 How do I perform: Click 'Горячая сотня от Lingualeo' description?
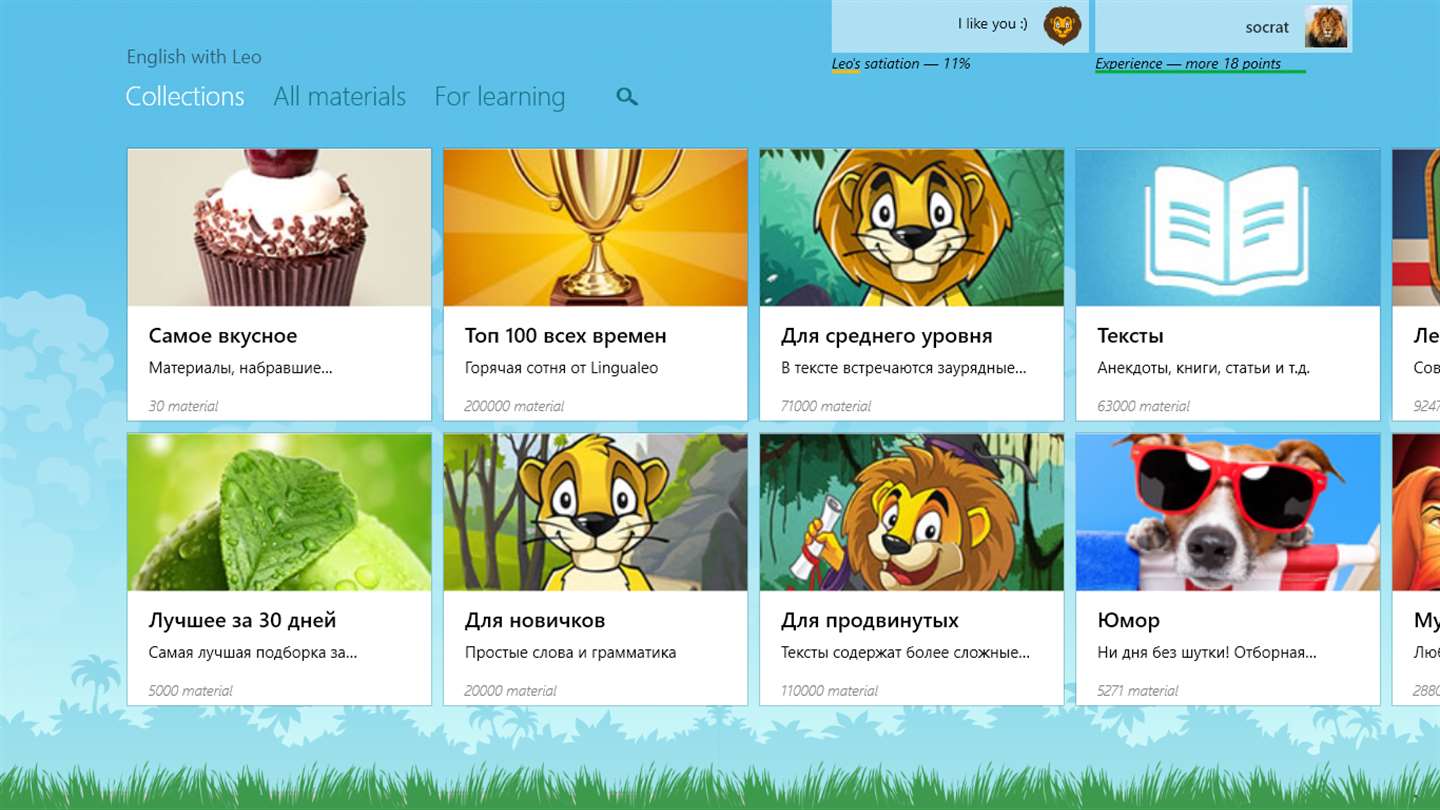562,368
